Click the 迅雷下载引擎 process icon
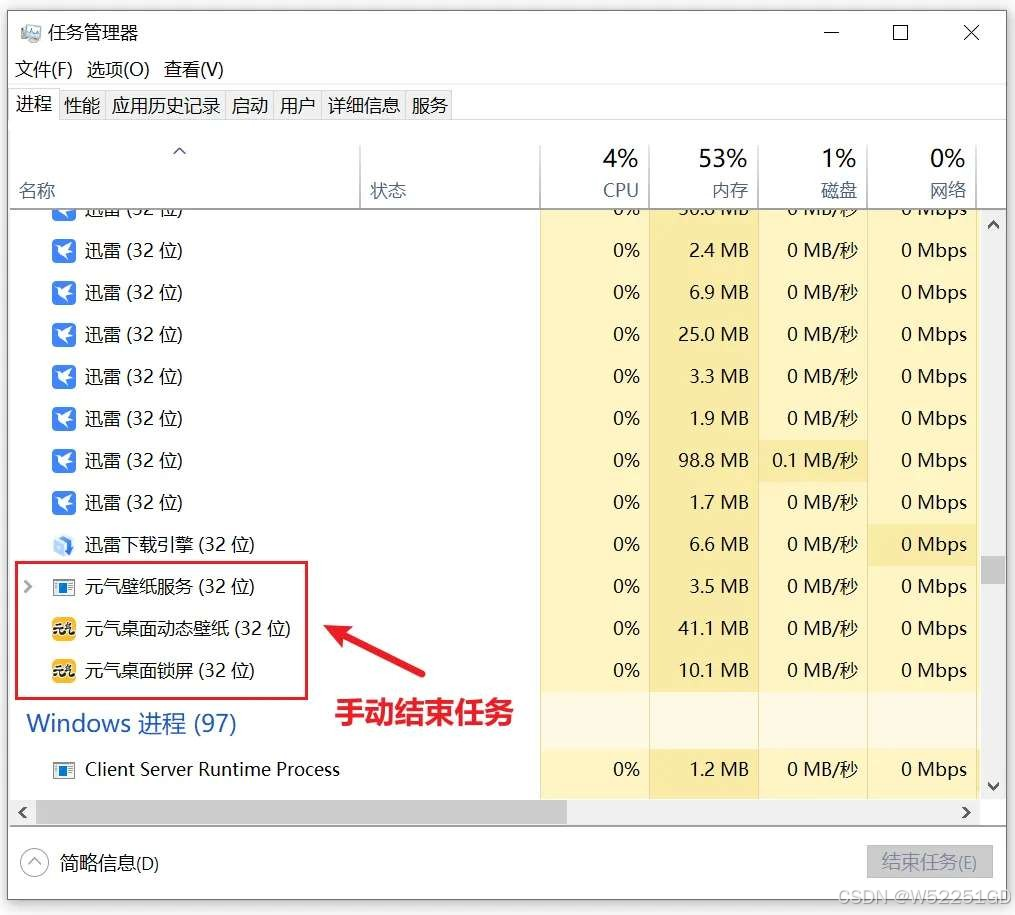The height and width of the screenshot is (915, 1015). [63, 546]
